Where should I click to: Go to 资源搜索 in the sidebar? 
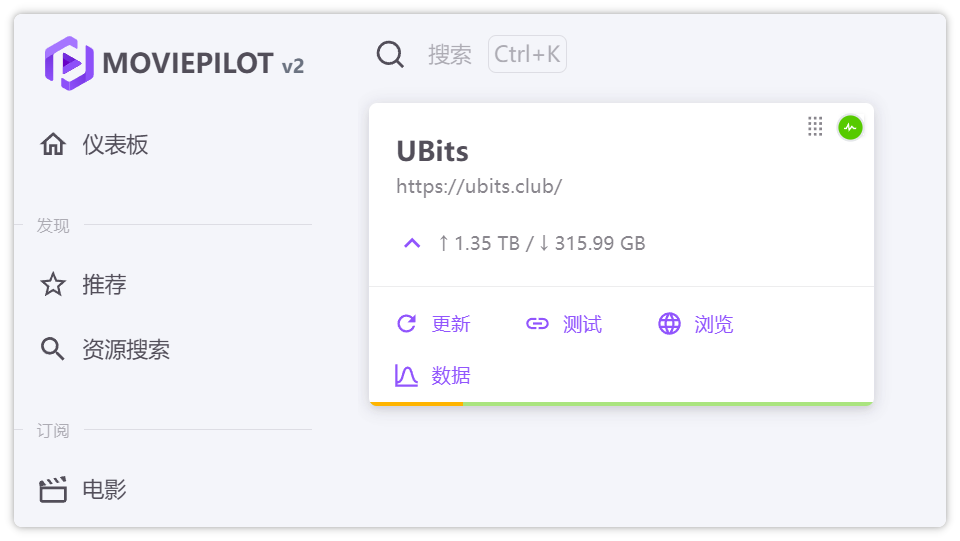pyautogui.click(x=126, y=350)
